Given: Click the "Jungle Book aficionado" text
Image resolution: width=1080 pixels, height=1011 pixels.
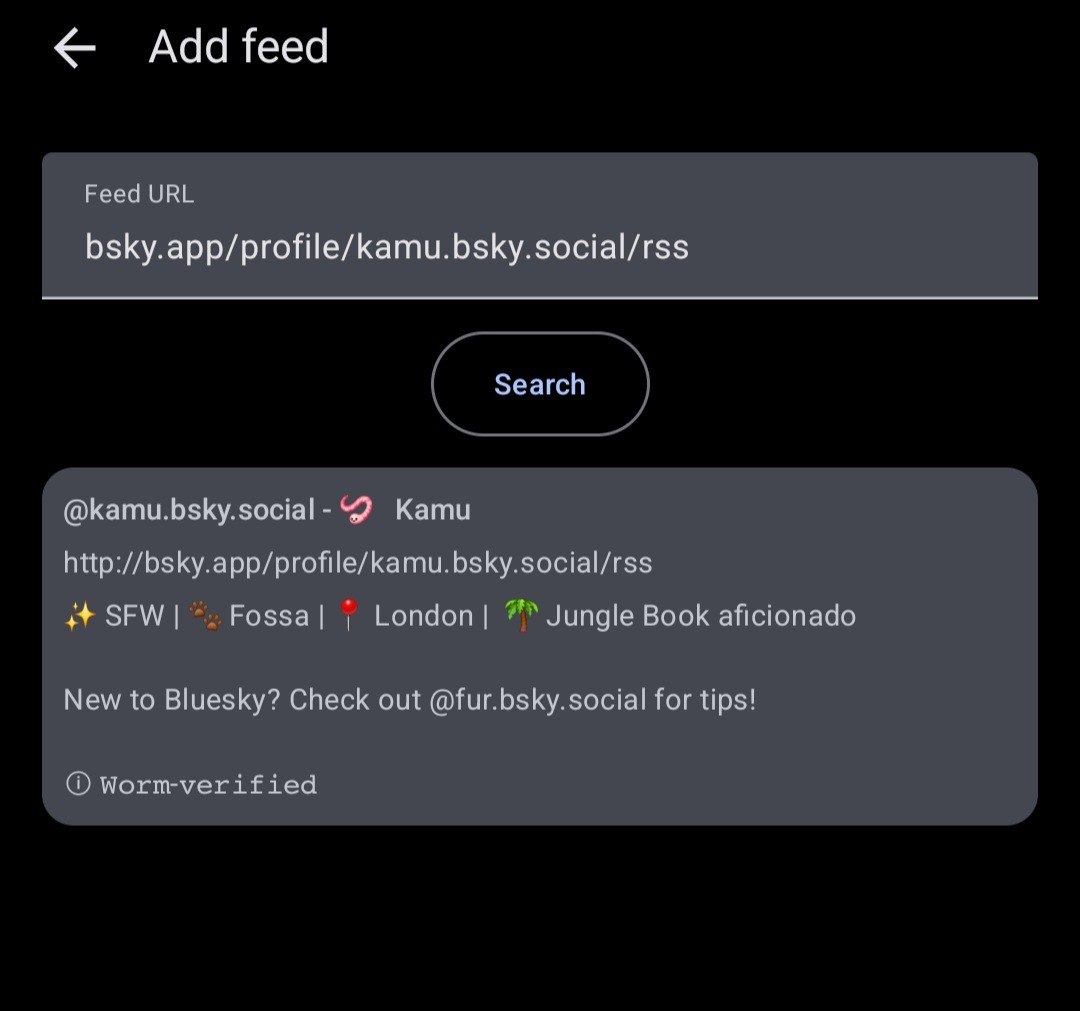Looking at the screenshot, I should coord(700,616).
